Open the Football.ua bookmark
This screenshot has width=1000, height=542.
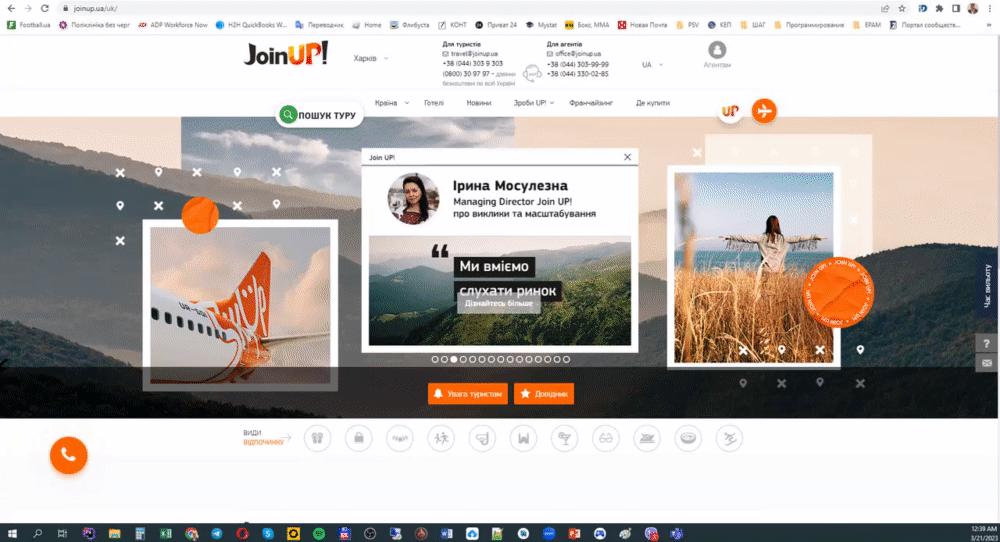point(29,25)
